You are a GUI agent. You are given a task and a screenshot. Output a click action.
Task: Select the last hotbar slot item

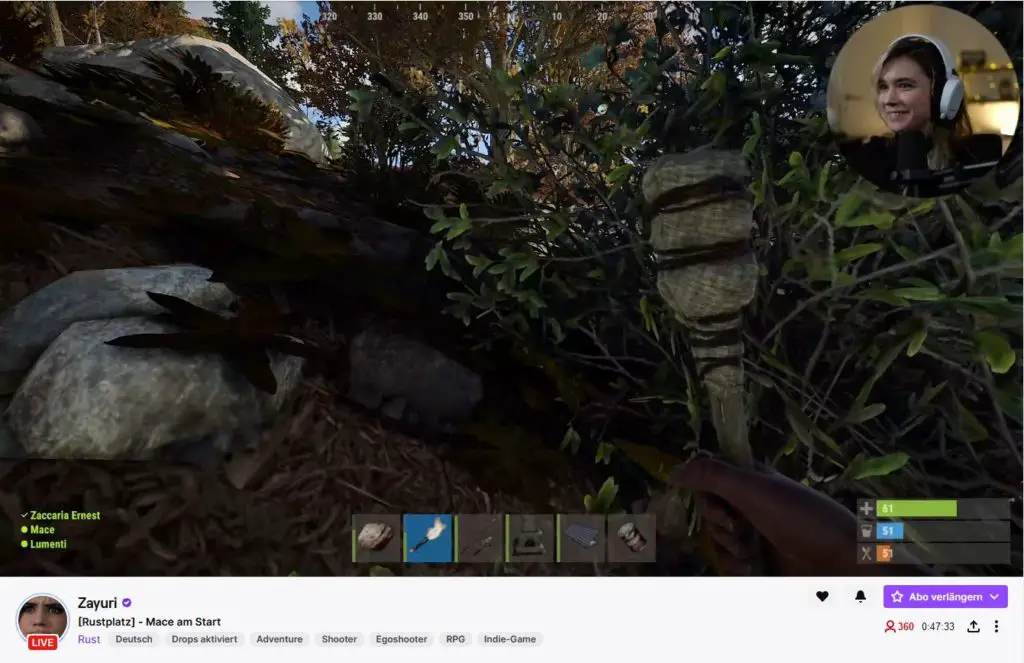(x=632, y=538)
